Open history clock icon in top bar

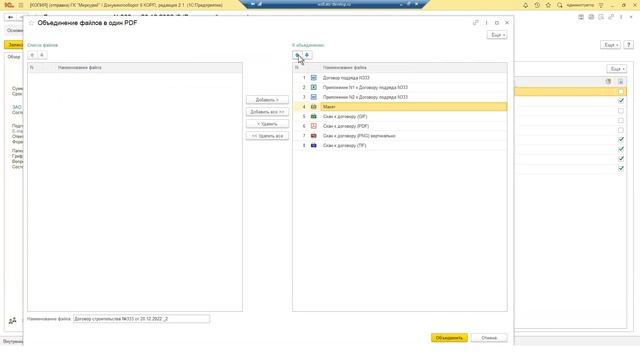(x=537, y=5)
